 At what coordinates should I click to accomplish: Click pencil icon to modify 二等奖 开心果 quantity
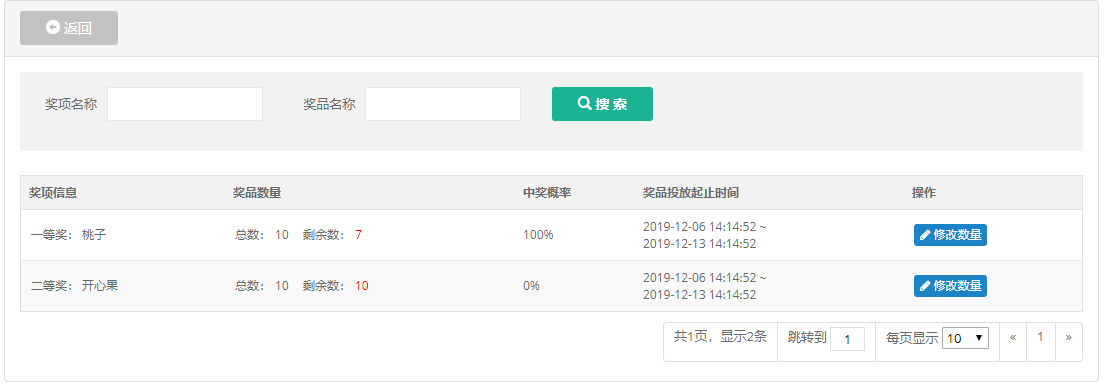[925, 286]
